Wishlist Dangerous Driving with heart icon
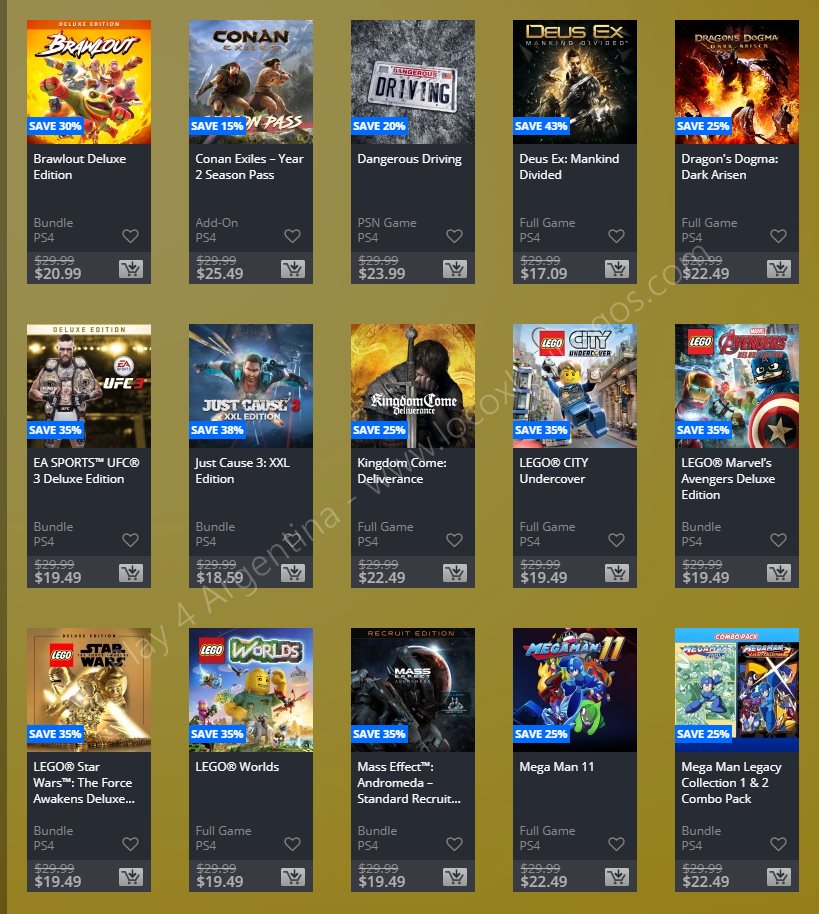 455,235
